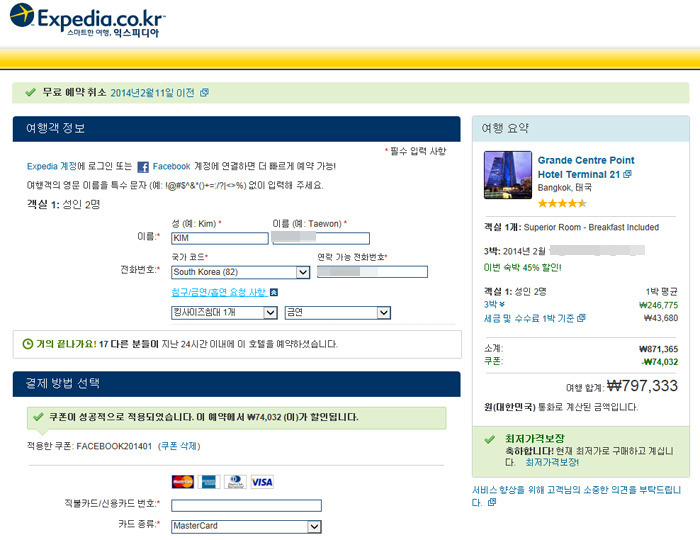This screenshot has height=540, width=700.
Task: Click the 2014년2월11일 이전 cancellation link
Action: coord(152,93)
